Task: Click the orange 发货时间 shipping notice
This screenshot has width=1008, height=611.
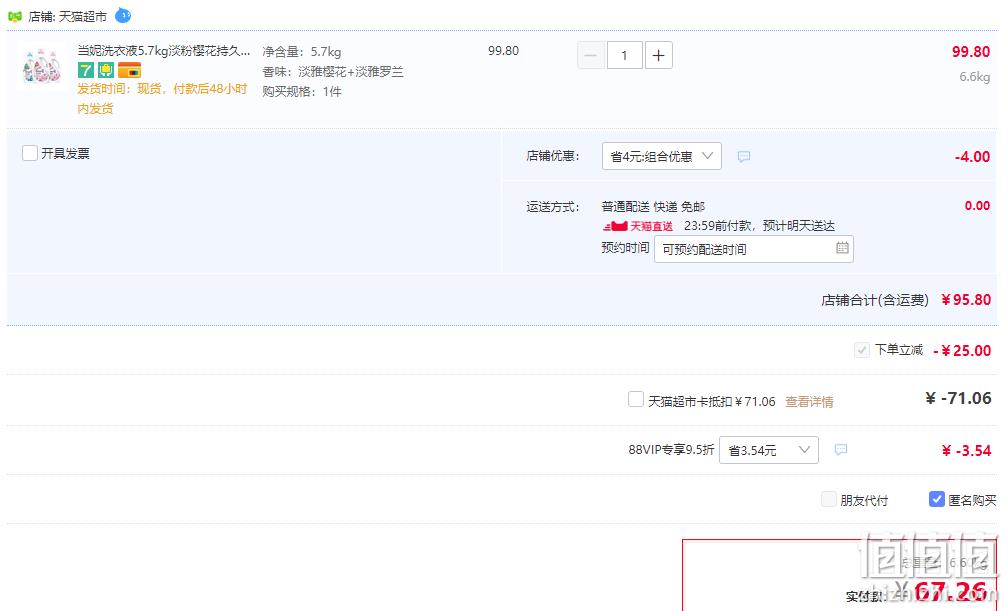Action: point(162,98)
